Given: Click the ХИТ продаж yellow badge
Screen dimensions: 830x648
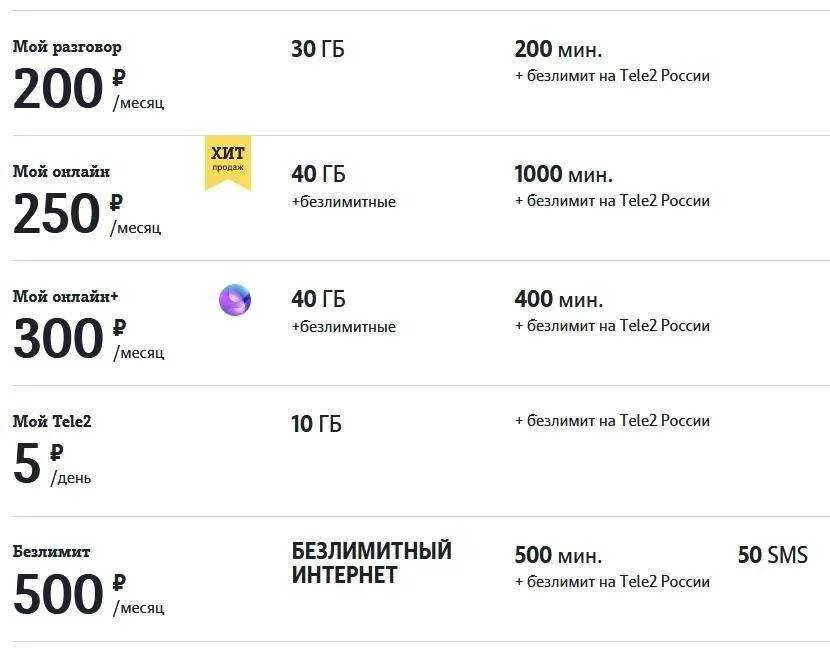Looking at the screenshot, I should tap(227, 161).
